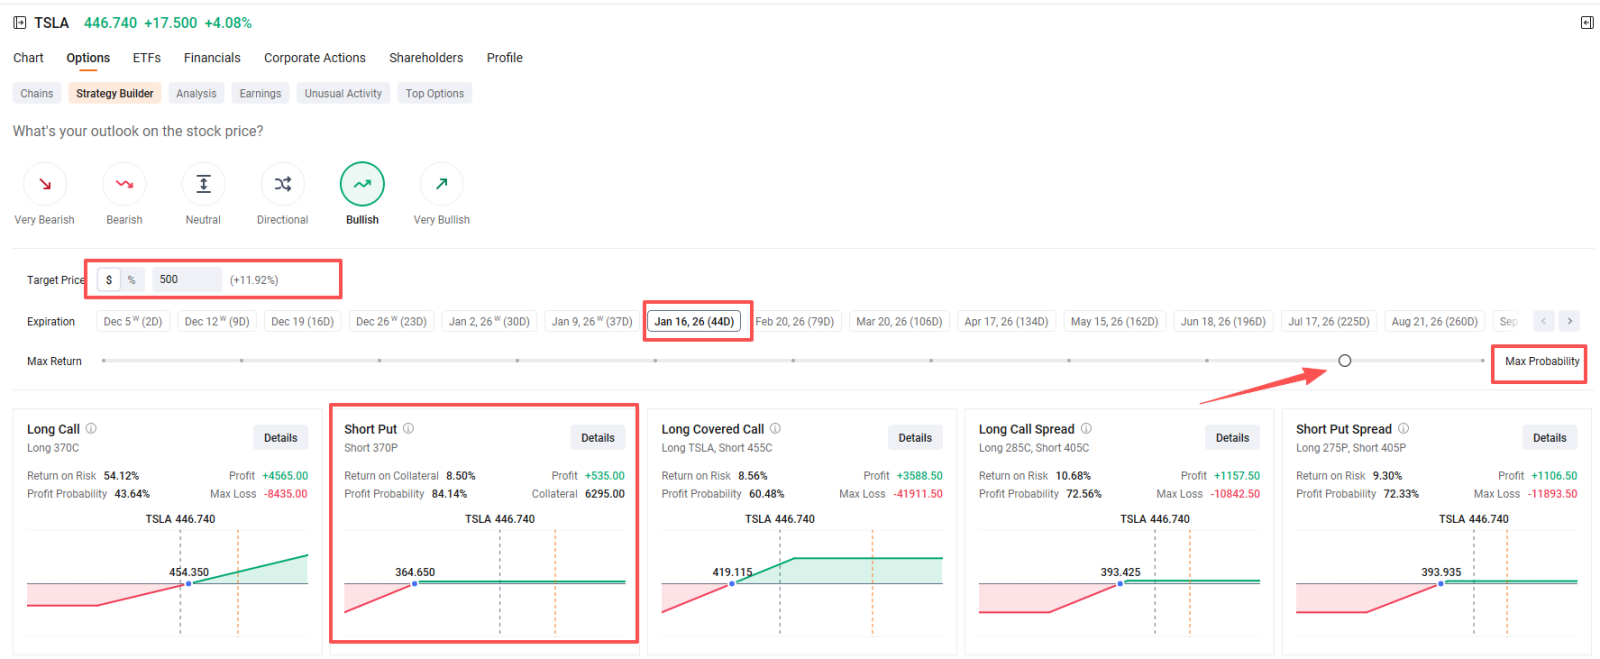Screen dimensions: 1600x659
Task: Click the Max Return to Probability slider handle
Action: [1344, 361]
